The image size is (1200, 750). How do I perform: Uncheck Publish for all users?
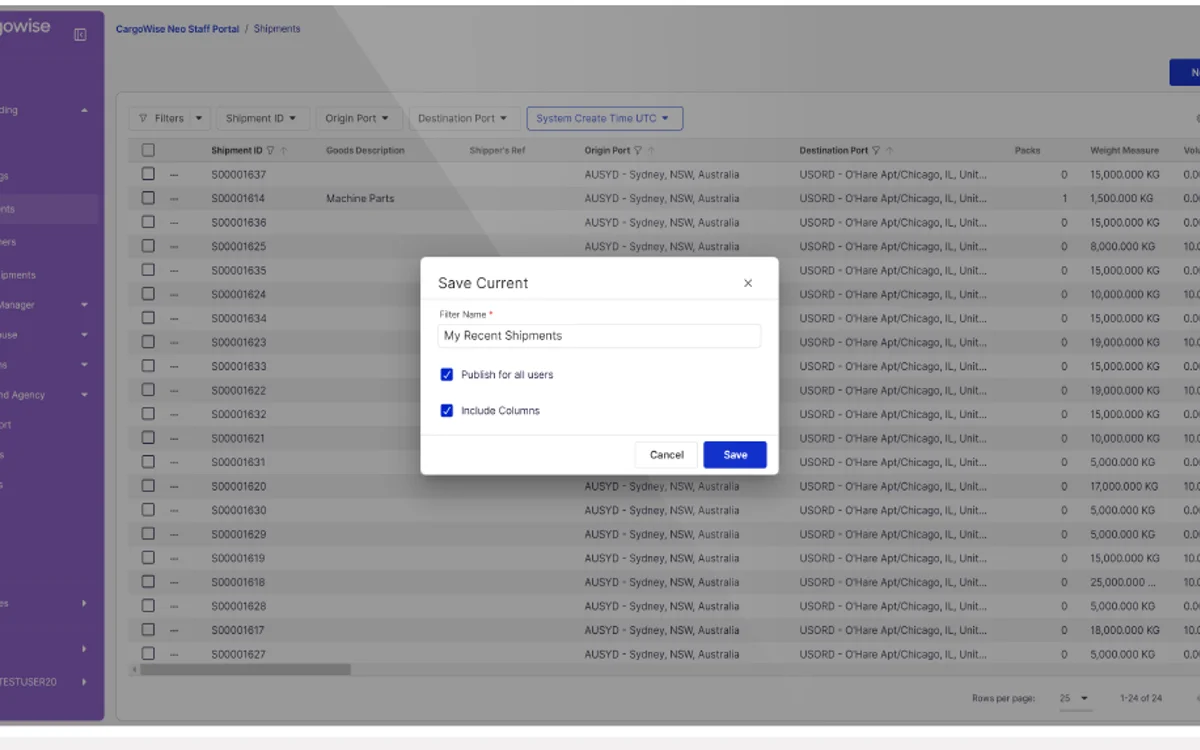point(447,375)
